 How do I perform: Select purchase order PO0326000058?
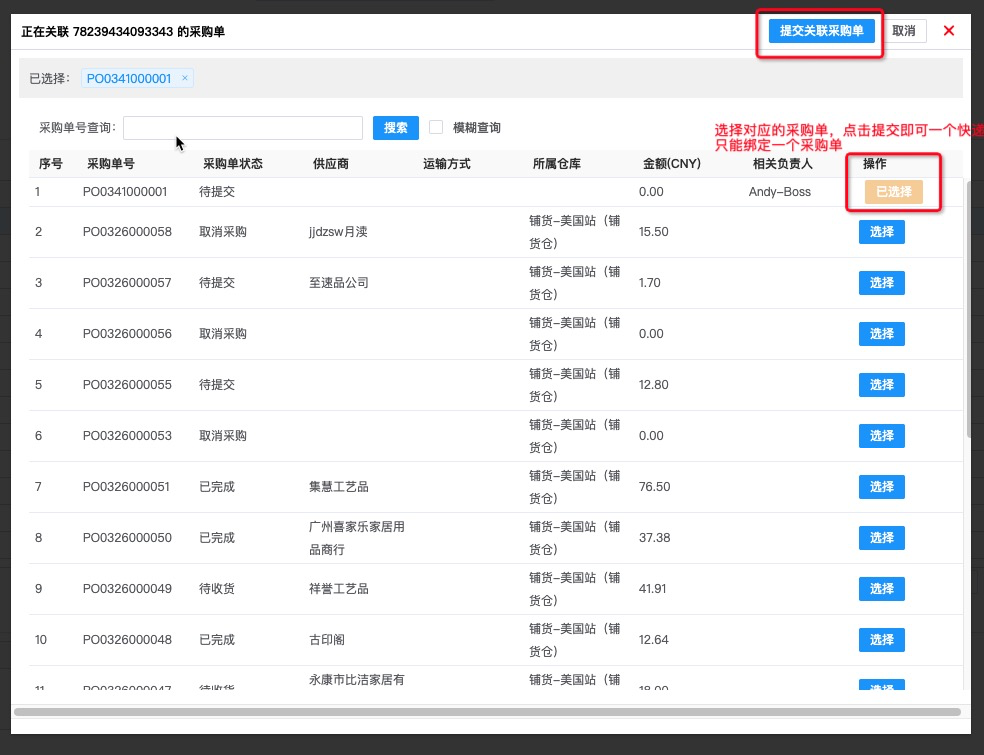[882, 232]
